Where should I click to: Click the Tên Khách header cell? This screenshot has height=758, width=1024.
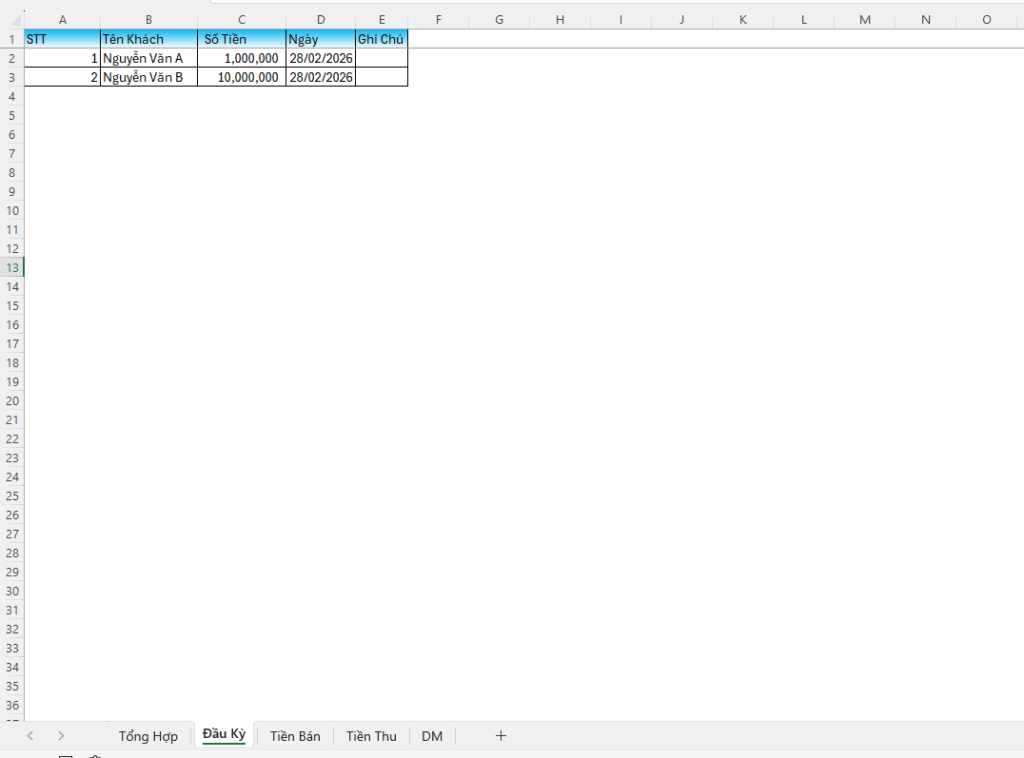click(148, 39)
